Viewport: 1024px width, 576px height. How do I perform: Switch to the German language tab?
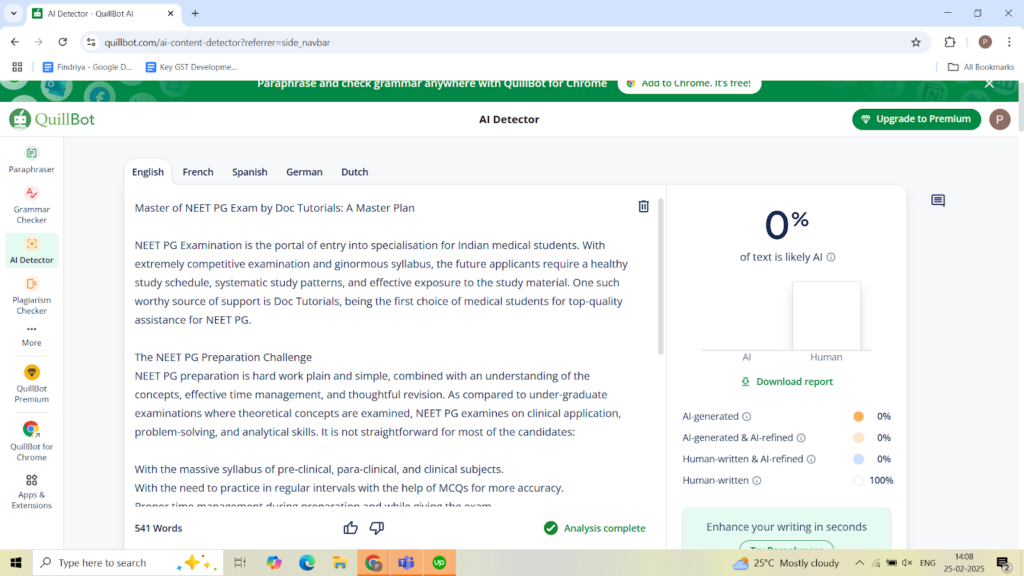pos(304,172)
